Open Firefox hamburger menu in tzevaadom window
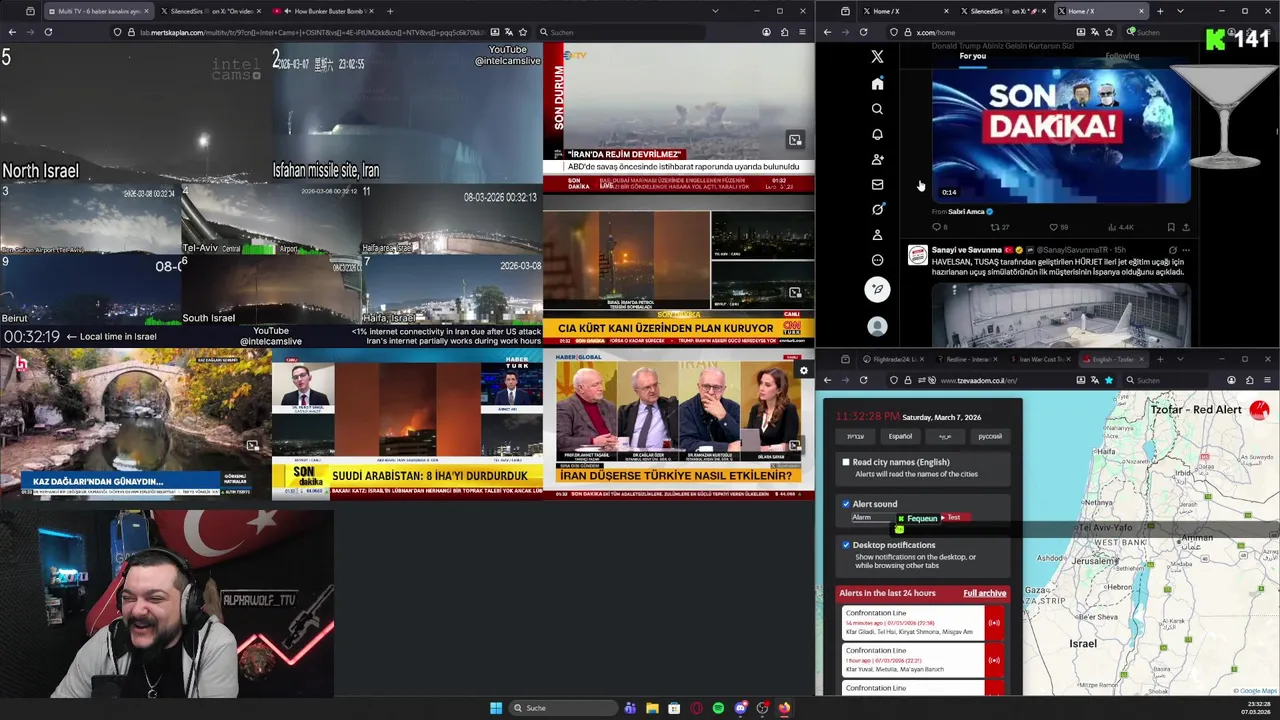 [x=1267, y=380]
